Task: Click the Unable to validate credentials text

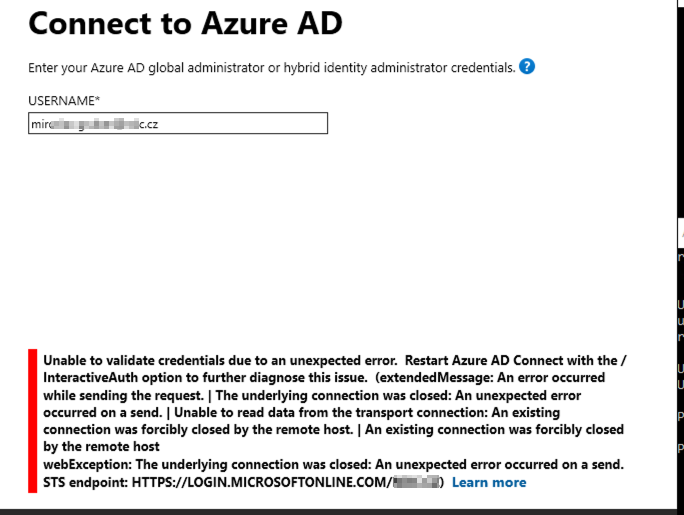Action: [220, 361]
